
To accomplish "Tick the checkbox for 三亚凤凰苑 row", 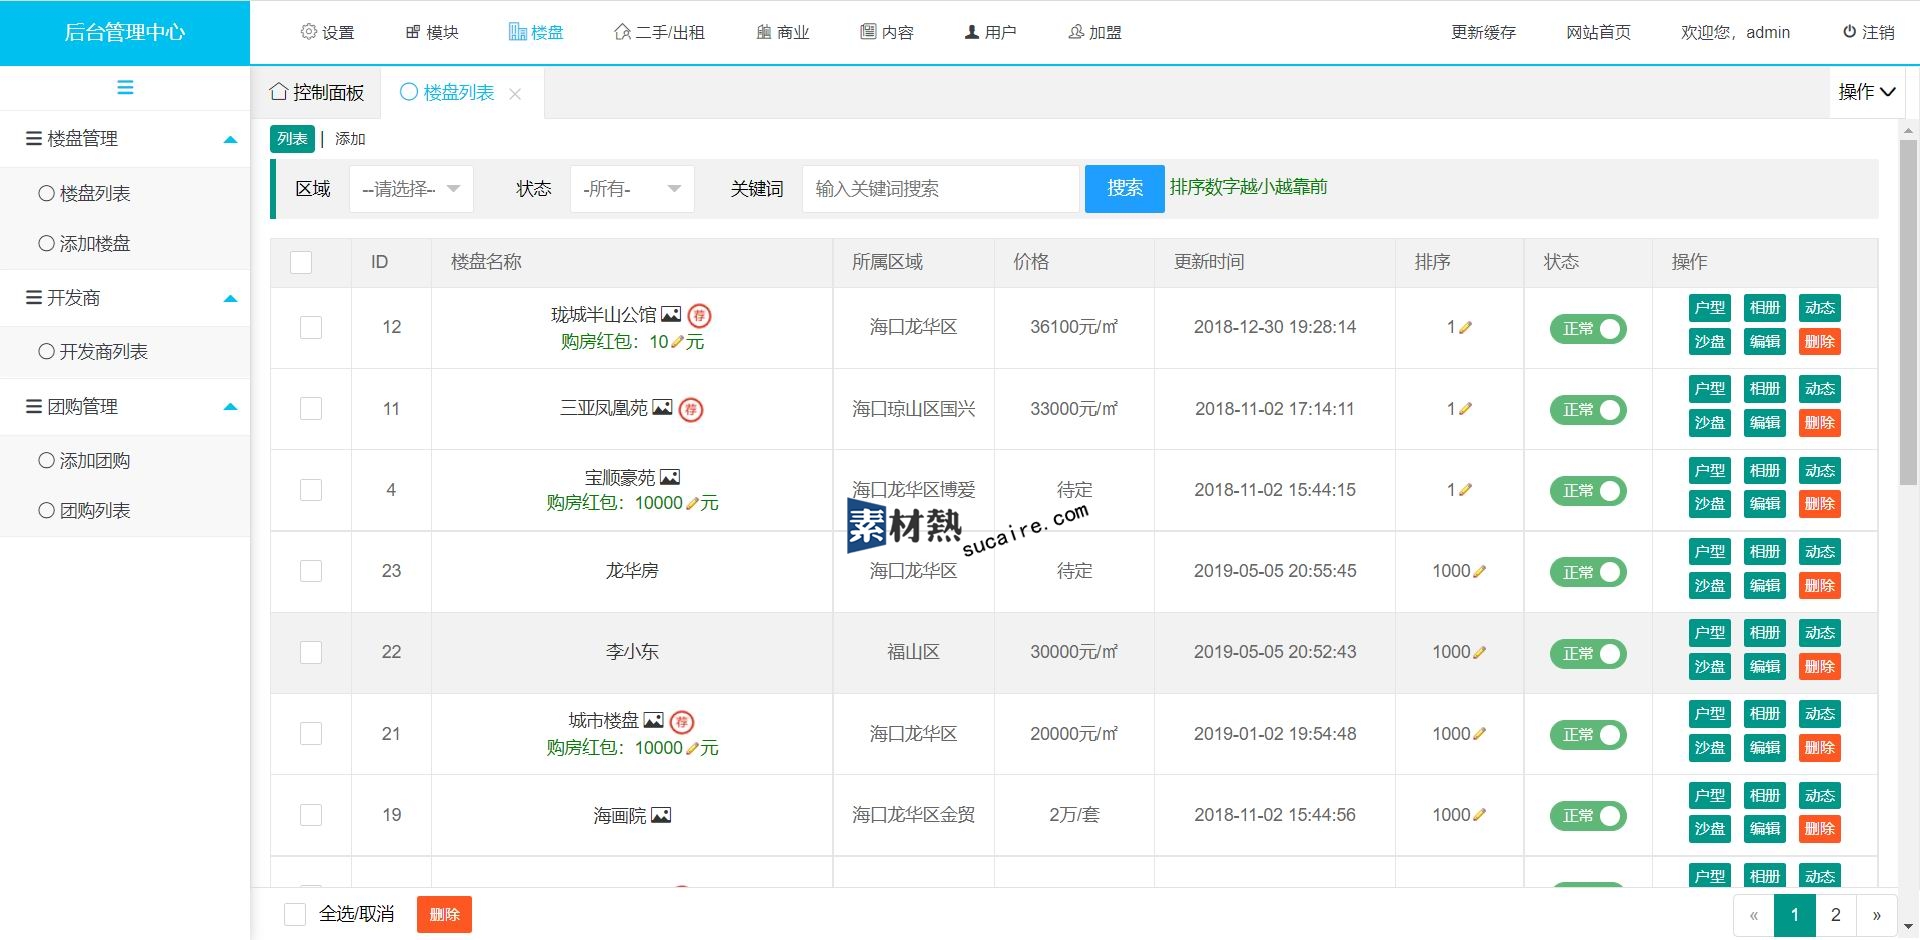I will click(x=311, y=408).
